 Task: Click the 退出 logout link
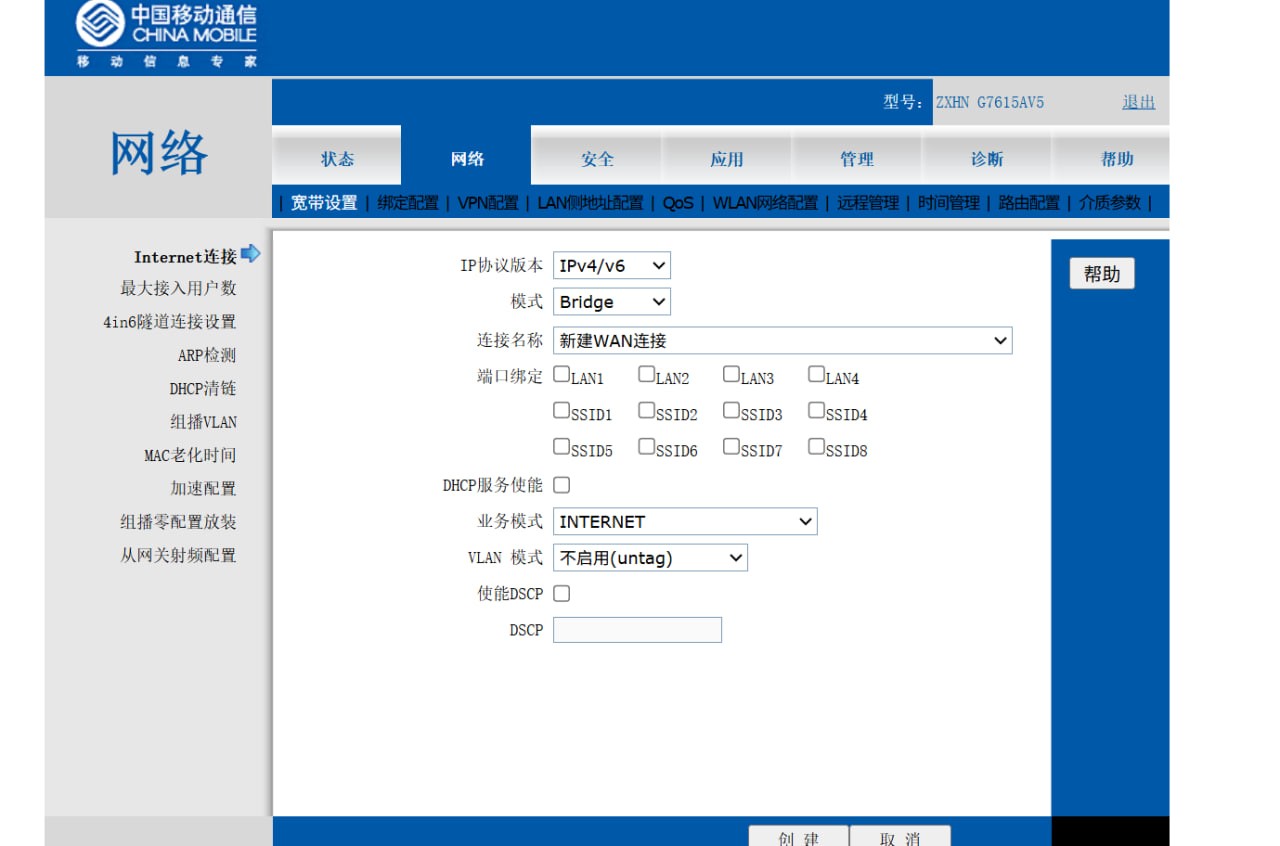click(x=1138, y=102)
